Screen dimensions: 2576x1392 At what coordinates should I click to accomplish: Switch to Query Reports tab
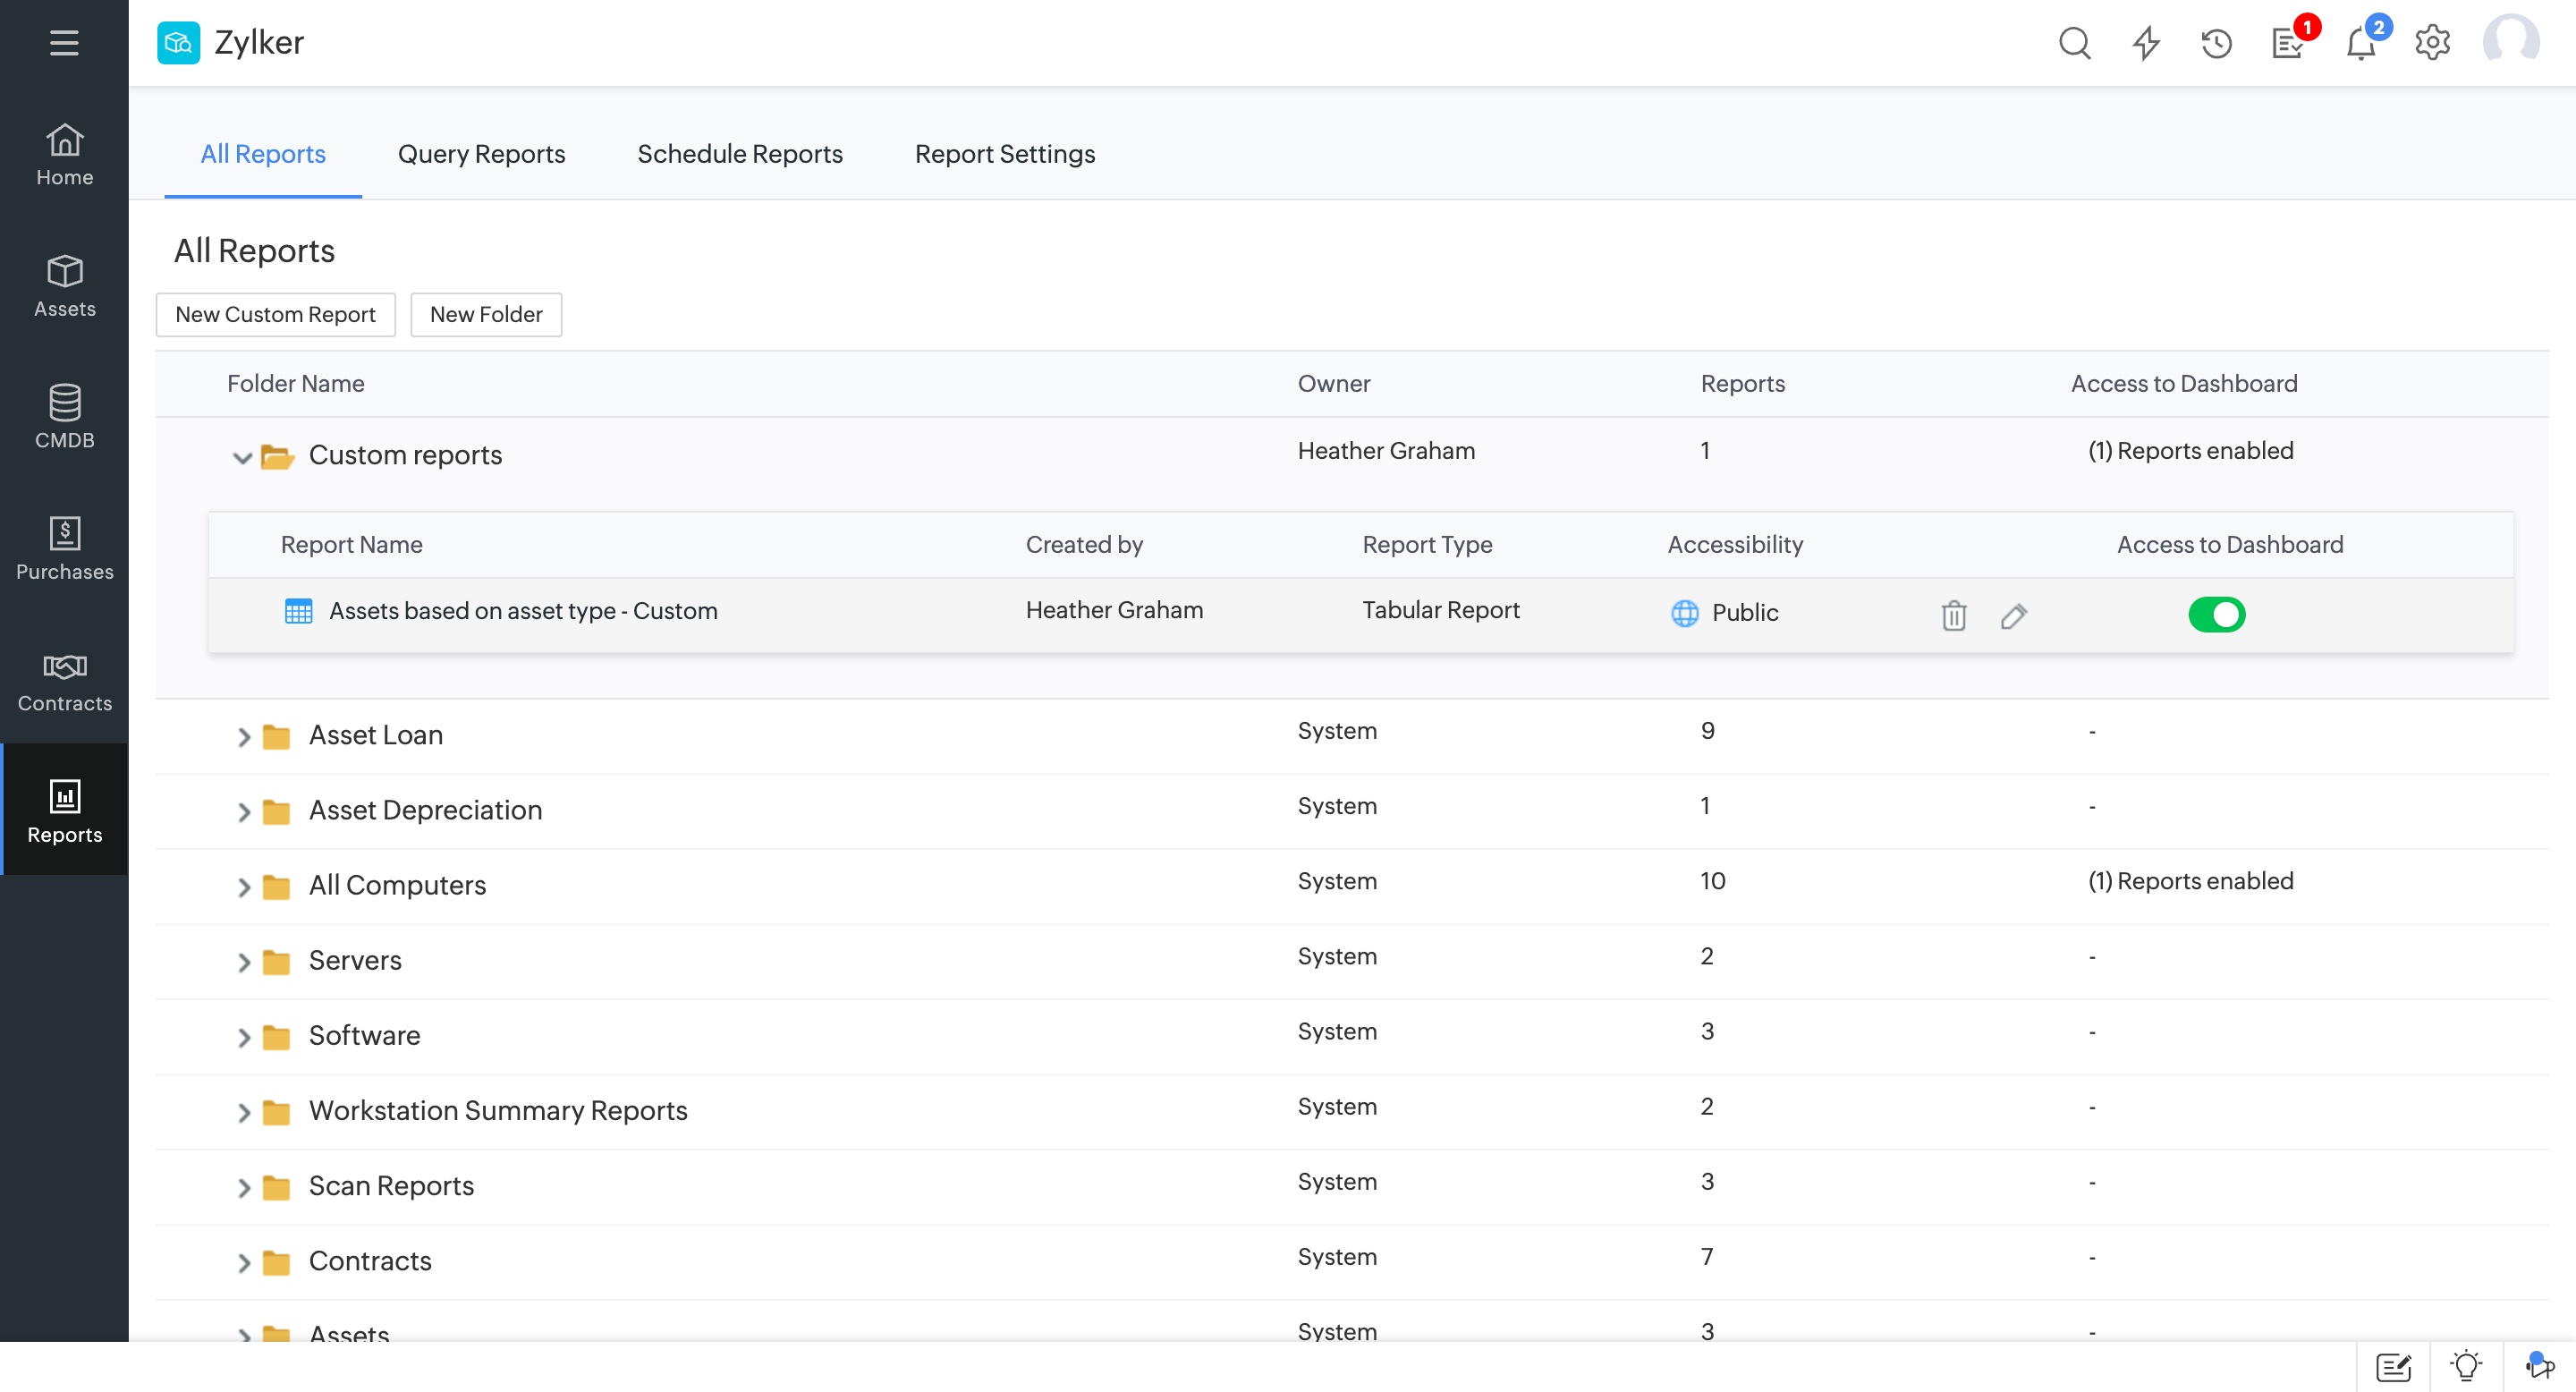click(481, 154)
